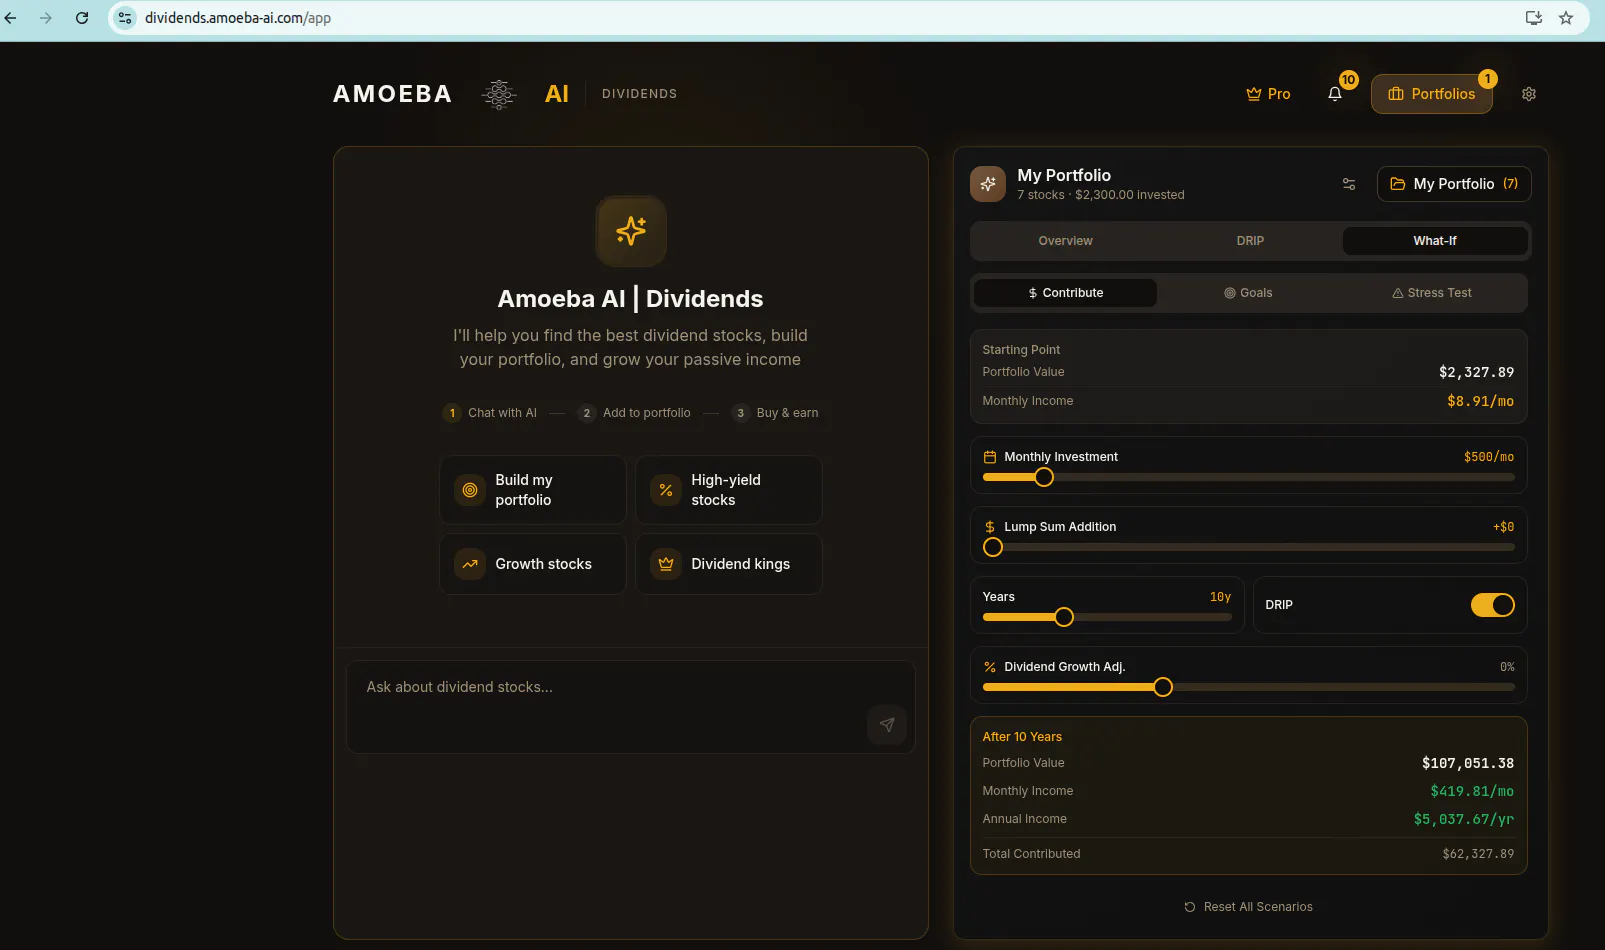Click the crown icon on Dividend kings
Viewport: 1605px width, 950px height.
[x=666, y=564]
